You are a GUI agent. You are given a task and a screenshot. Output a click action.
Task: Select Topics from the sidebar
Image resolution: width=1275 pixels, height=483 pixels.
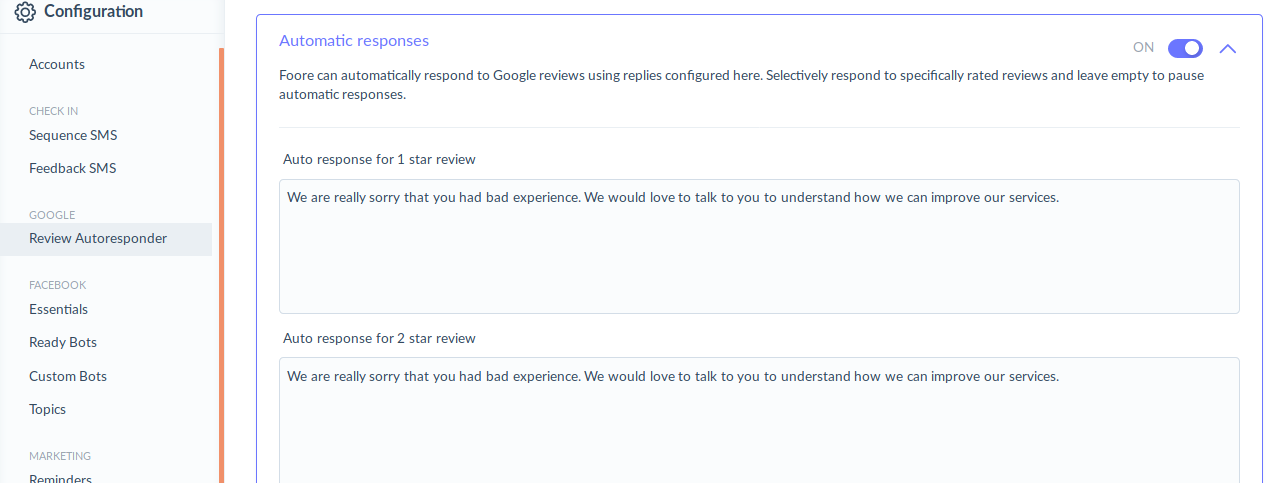[47, 409]
